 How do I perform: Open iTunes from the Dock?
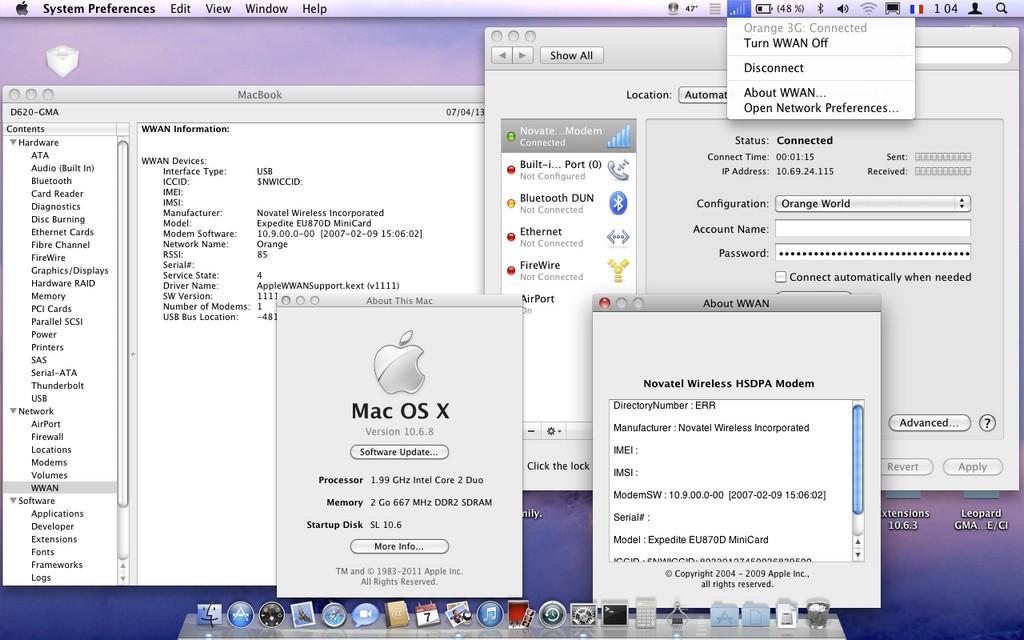click(x=489, y=615)
